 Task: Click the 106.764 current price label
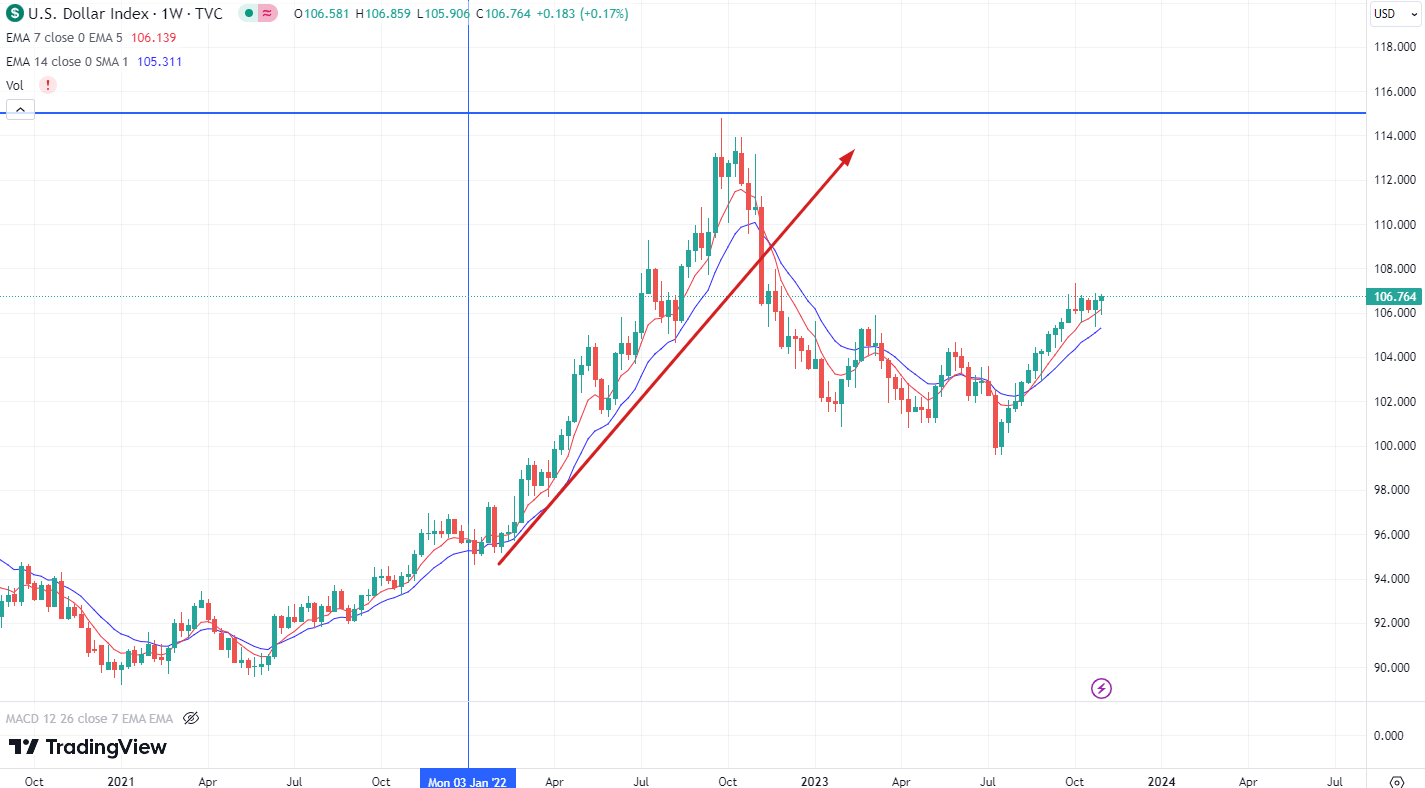tap(1395, 296)
